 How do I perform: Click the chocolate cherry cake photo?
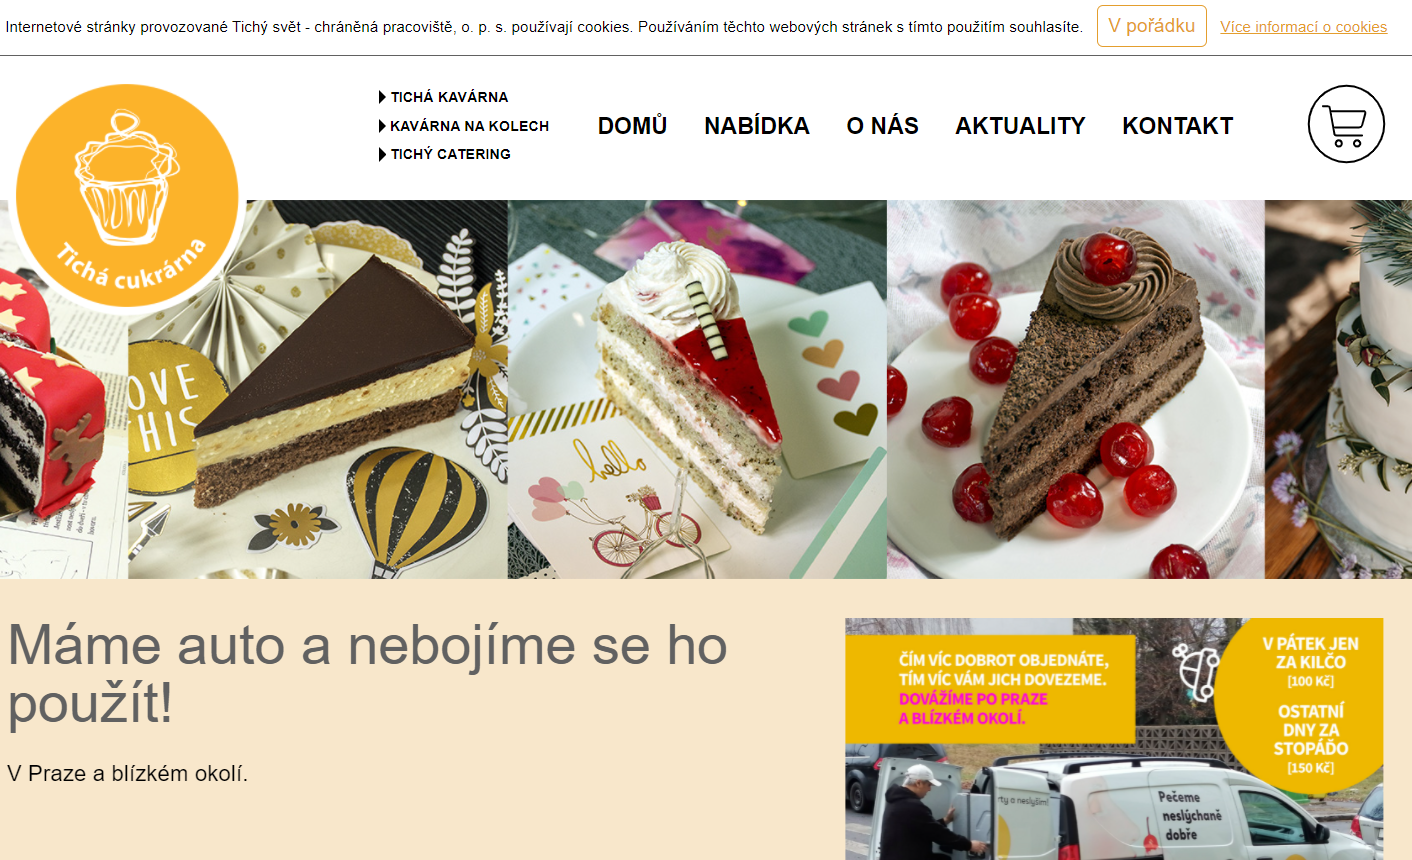click(1076, 390)
